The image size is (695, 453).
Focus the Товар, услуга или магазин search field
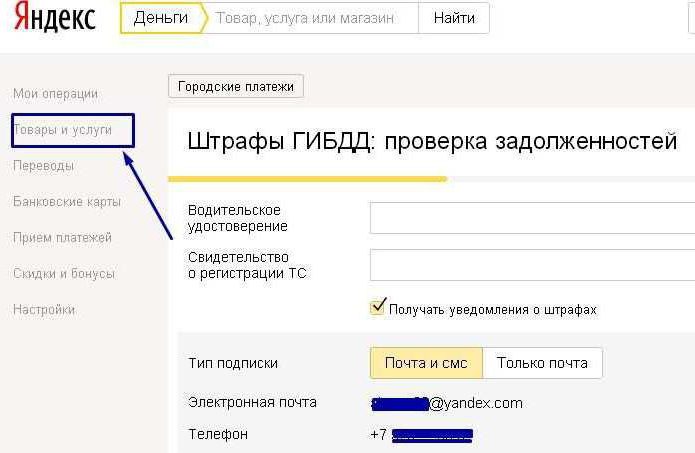point(310,18)
